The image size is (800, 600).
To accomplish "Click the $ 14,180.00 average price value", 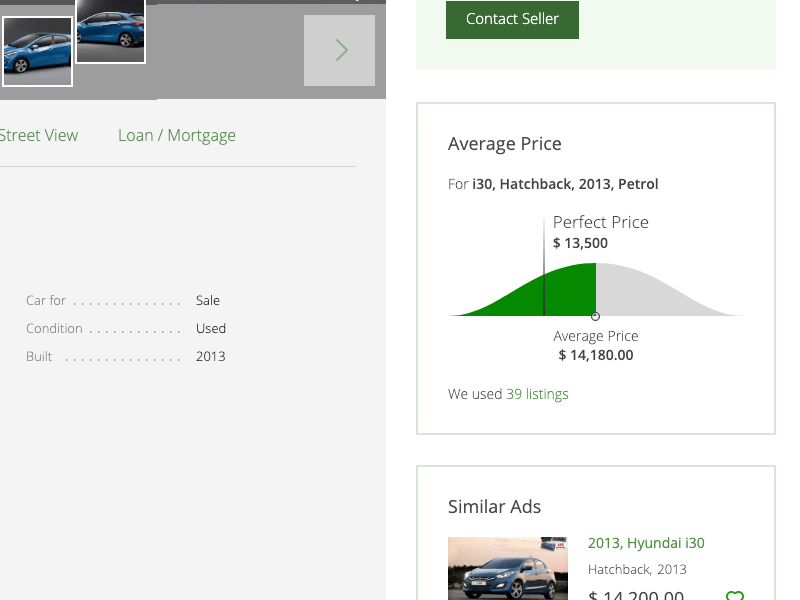I will (x=596, y=355).
